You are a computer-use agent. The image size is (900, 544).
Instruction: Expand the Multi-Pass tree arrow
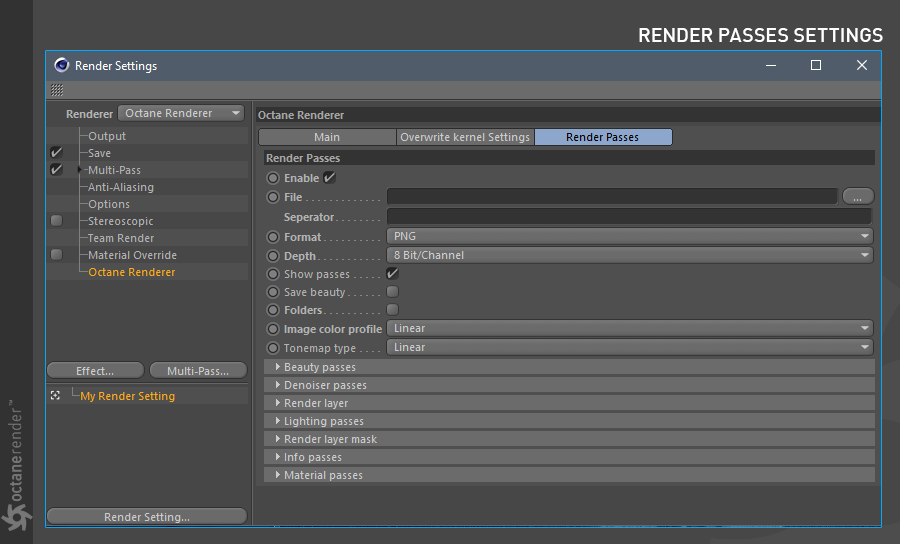pyautogui.click(x=79, y=170)
